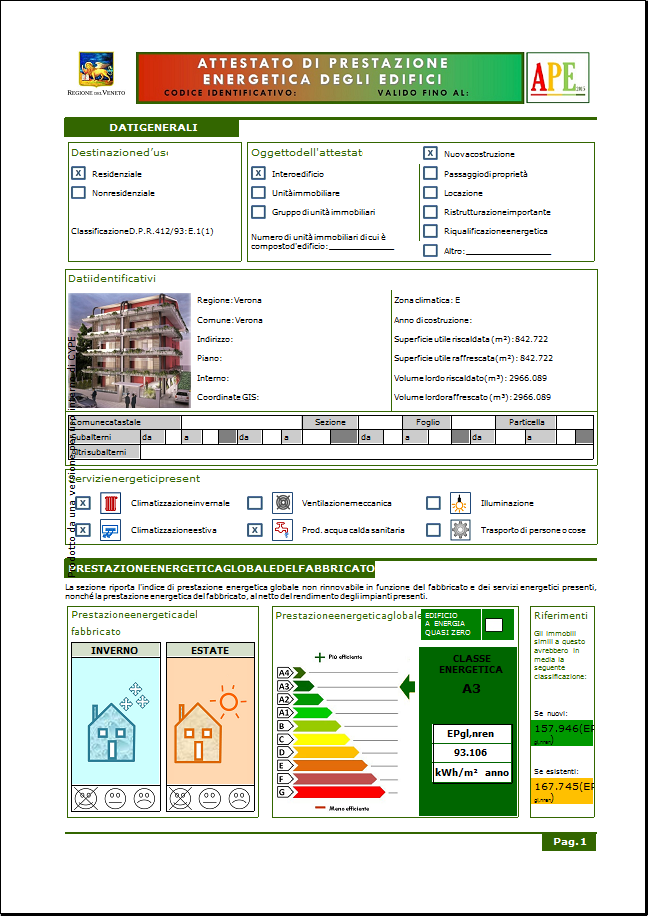This screenshot has width=648, height=916.
Task: Click the crossed-out happy face under INVERNO
Action: point(85,798)
